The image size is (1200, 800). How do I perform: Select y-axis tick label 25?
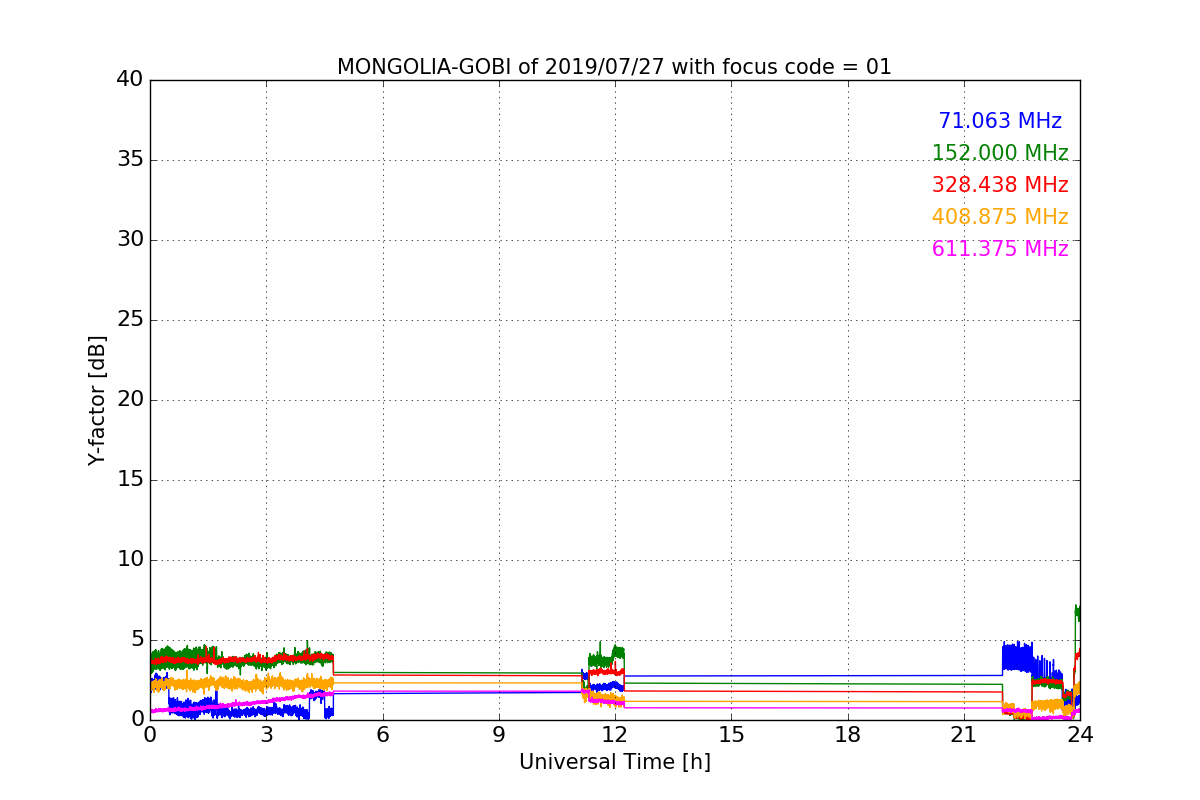click(x=130, y=320)
